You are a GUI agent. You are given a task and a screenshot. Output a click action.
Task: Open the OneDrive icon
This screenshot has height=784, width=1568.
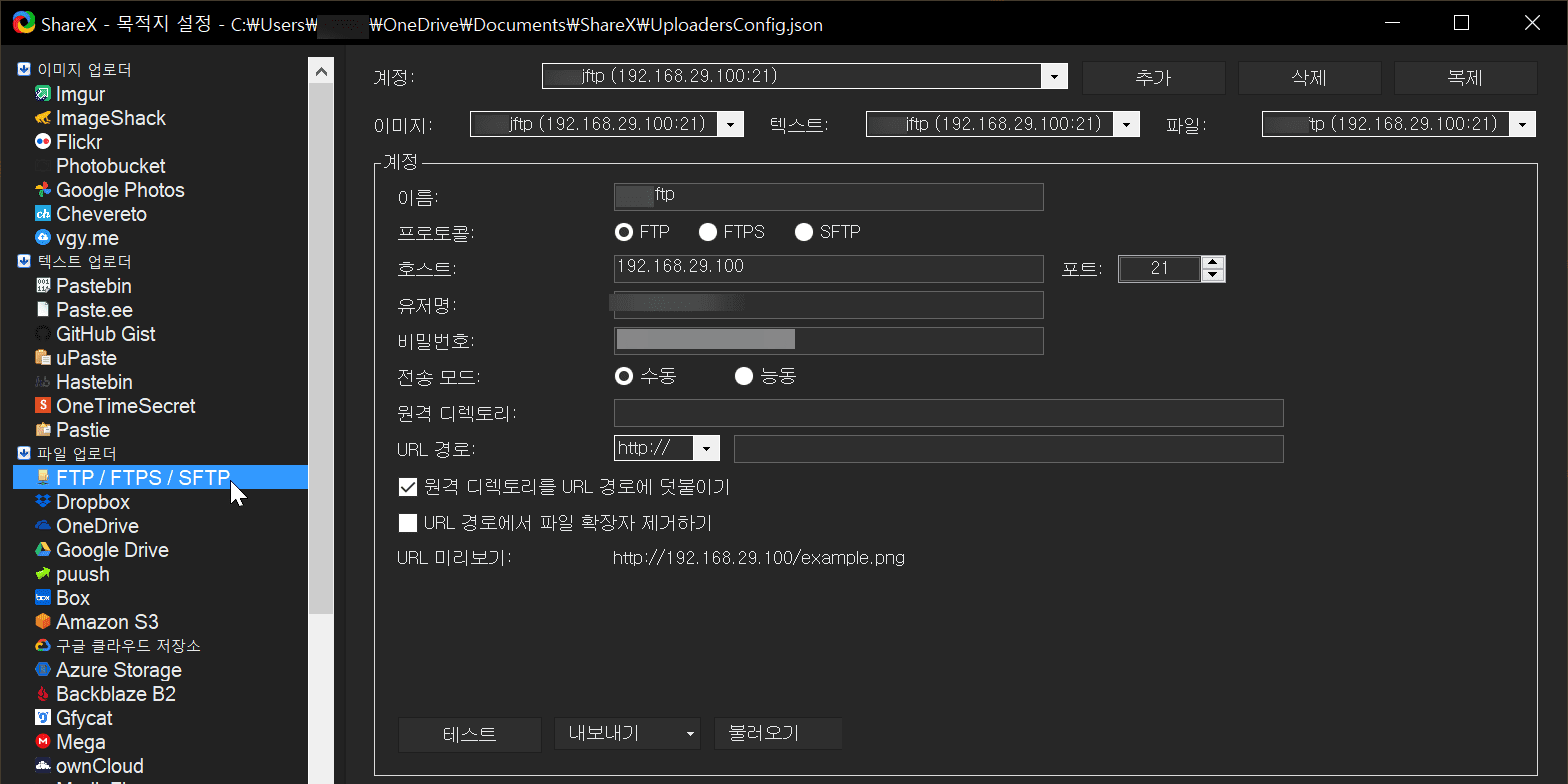click(x=43, y=526)
